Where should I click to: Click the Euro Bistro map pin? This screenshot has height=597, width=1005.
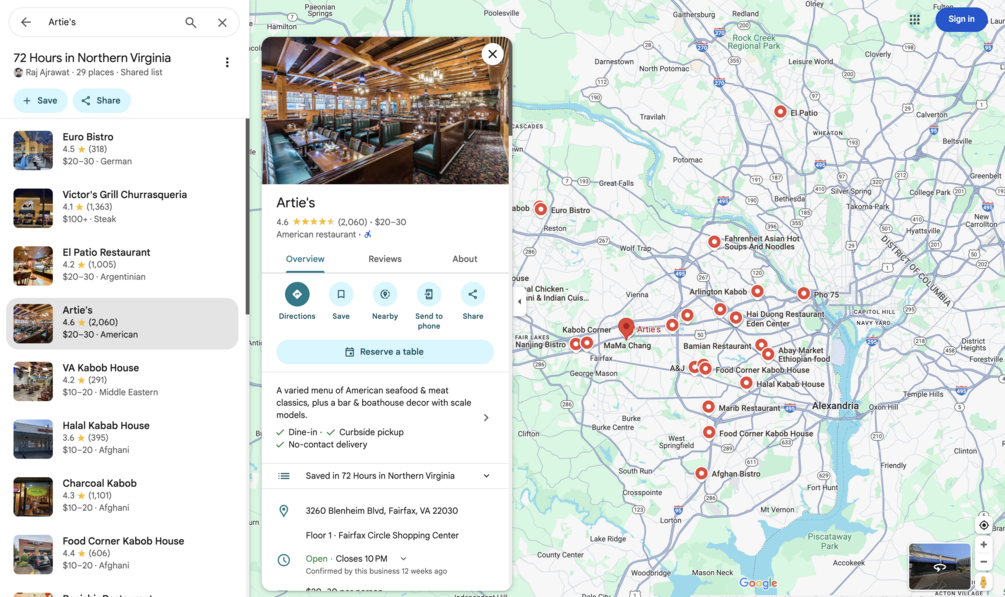(x=540, y=209)
